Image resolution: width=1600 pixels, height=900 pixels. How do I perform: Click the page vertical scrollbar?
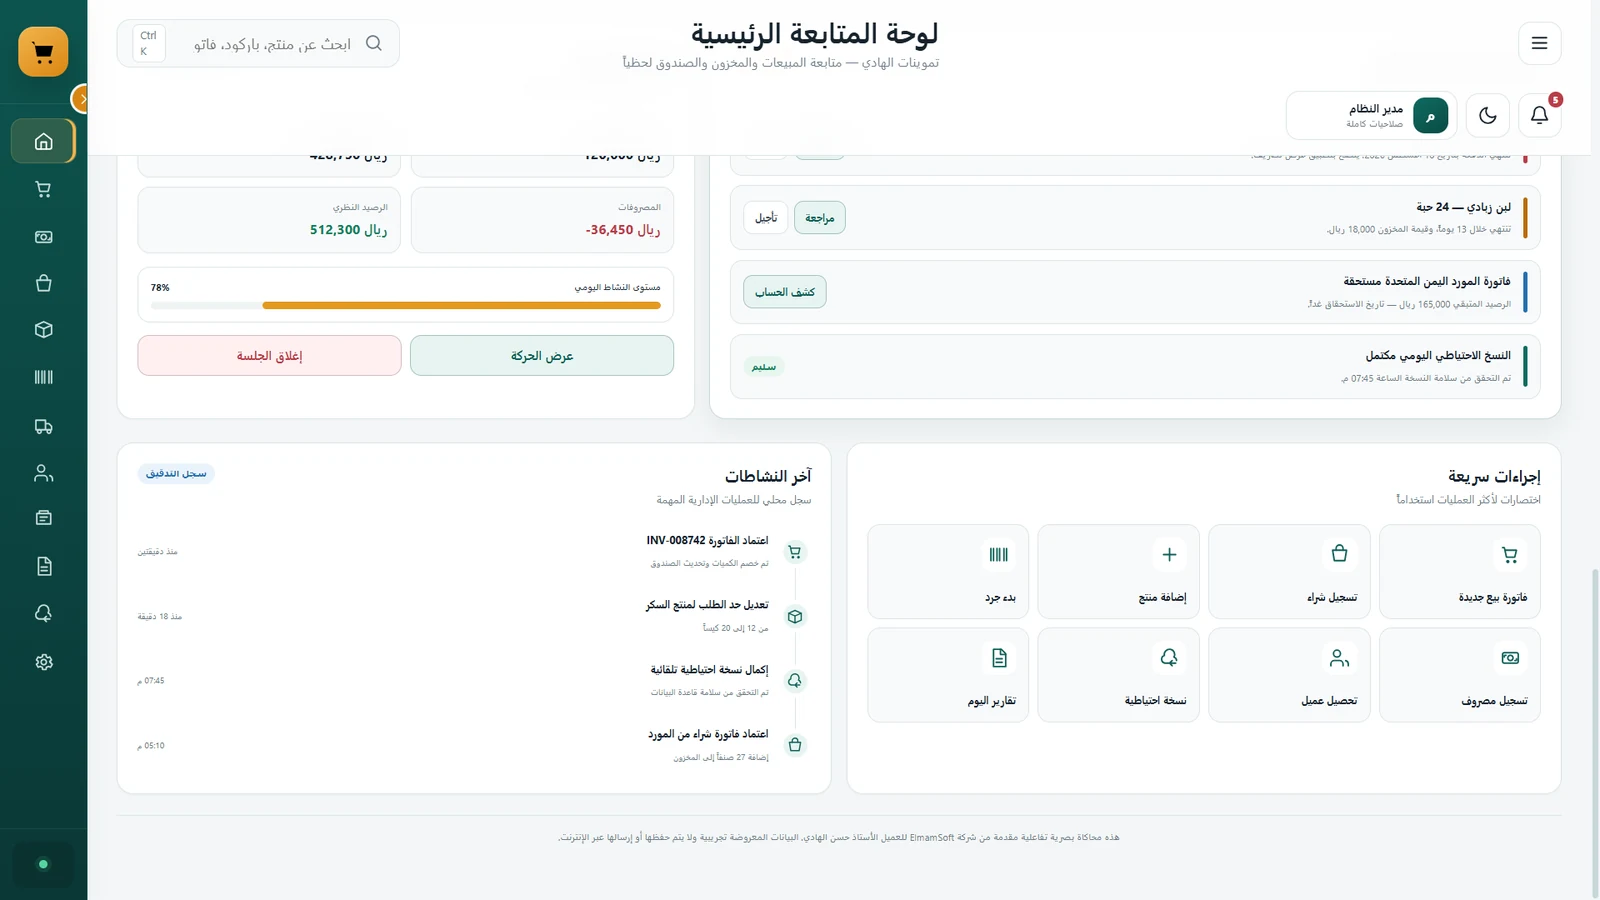[x=1594, y=734]
